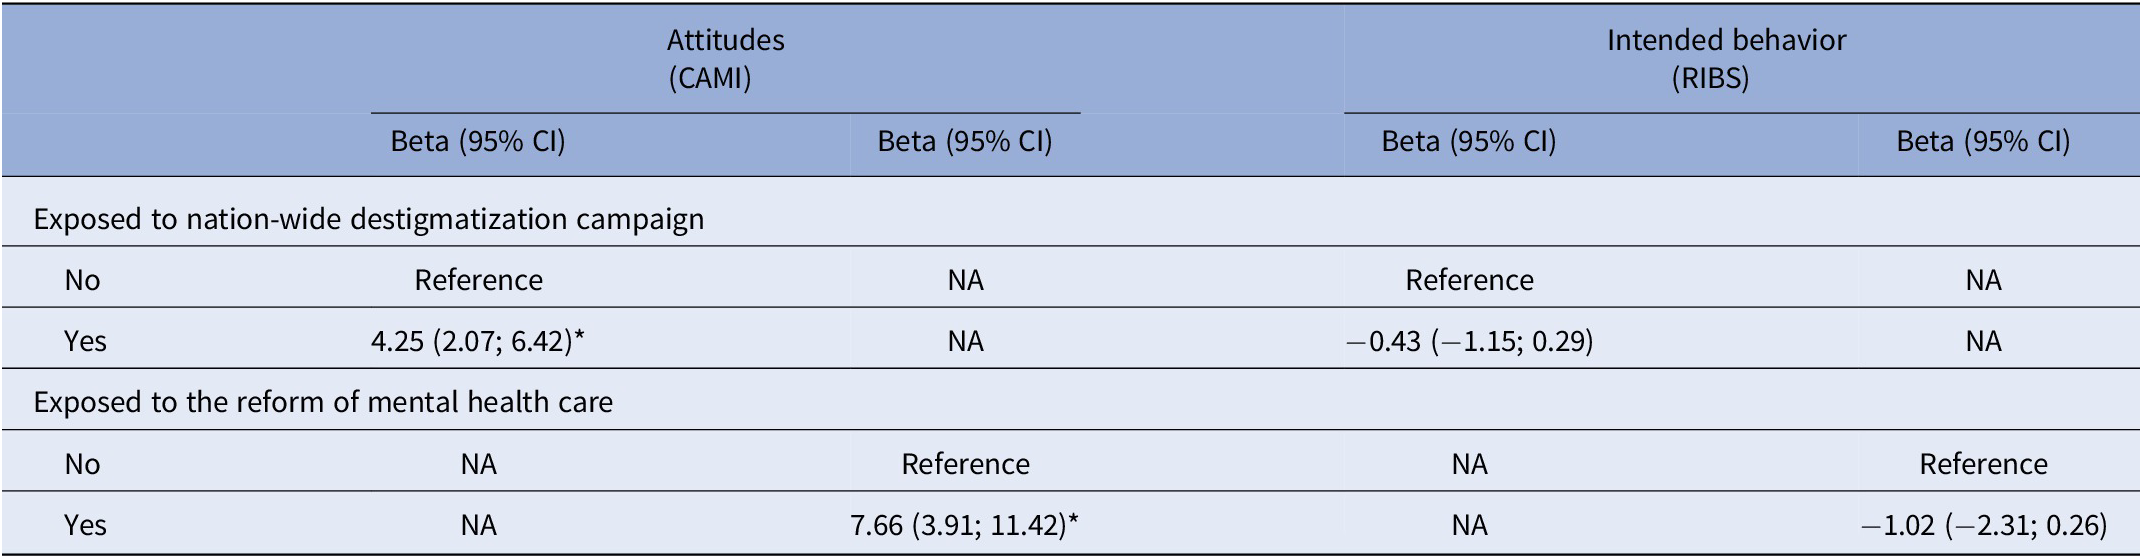Select the Yes label under mental health reform
This screenshot has height=558, width=2142.
(85, 525)
